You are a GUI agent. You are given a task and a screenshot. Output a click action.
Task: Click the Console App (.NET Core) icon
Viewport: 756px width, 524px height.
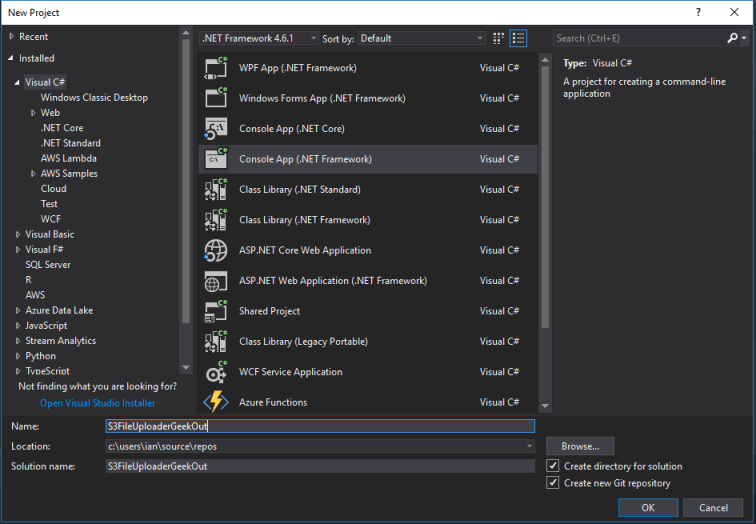pyautogui.click(x=216, y=129)
